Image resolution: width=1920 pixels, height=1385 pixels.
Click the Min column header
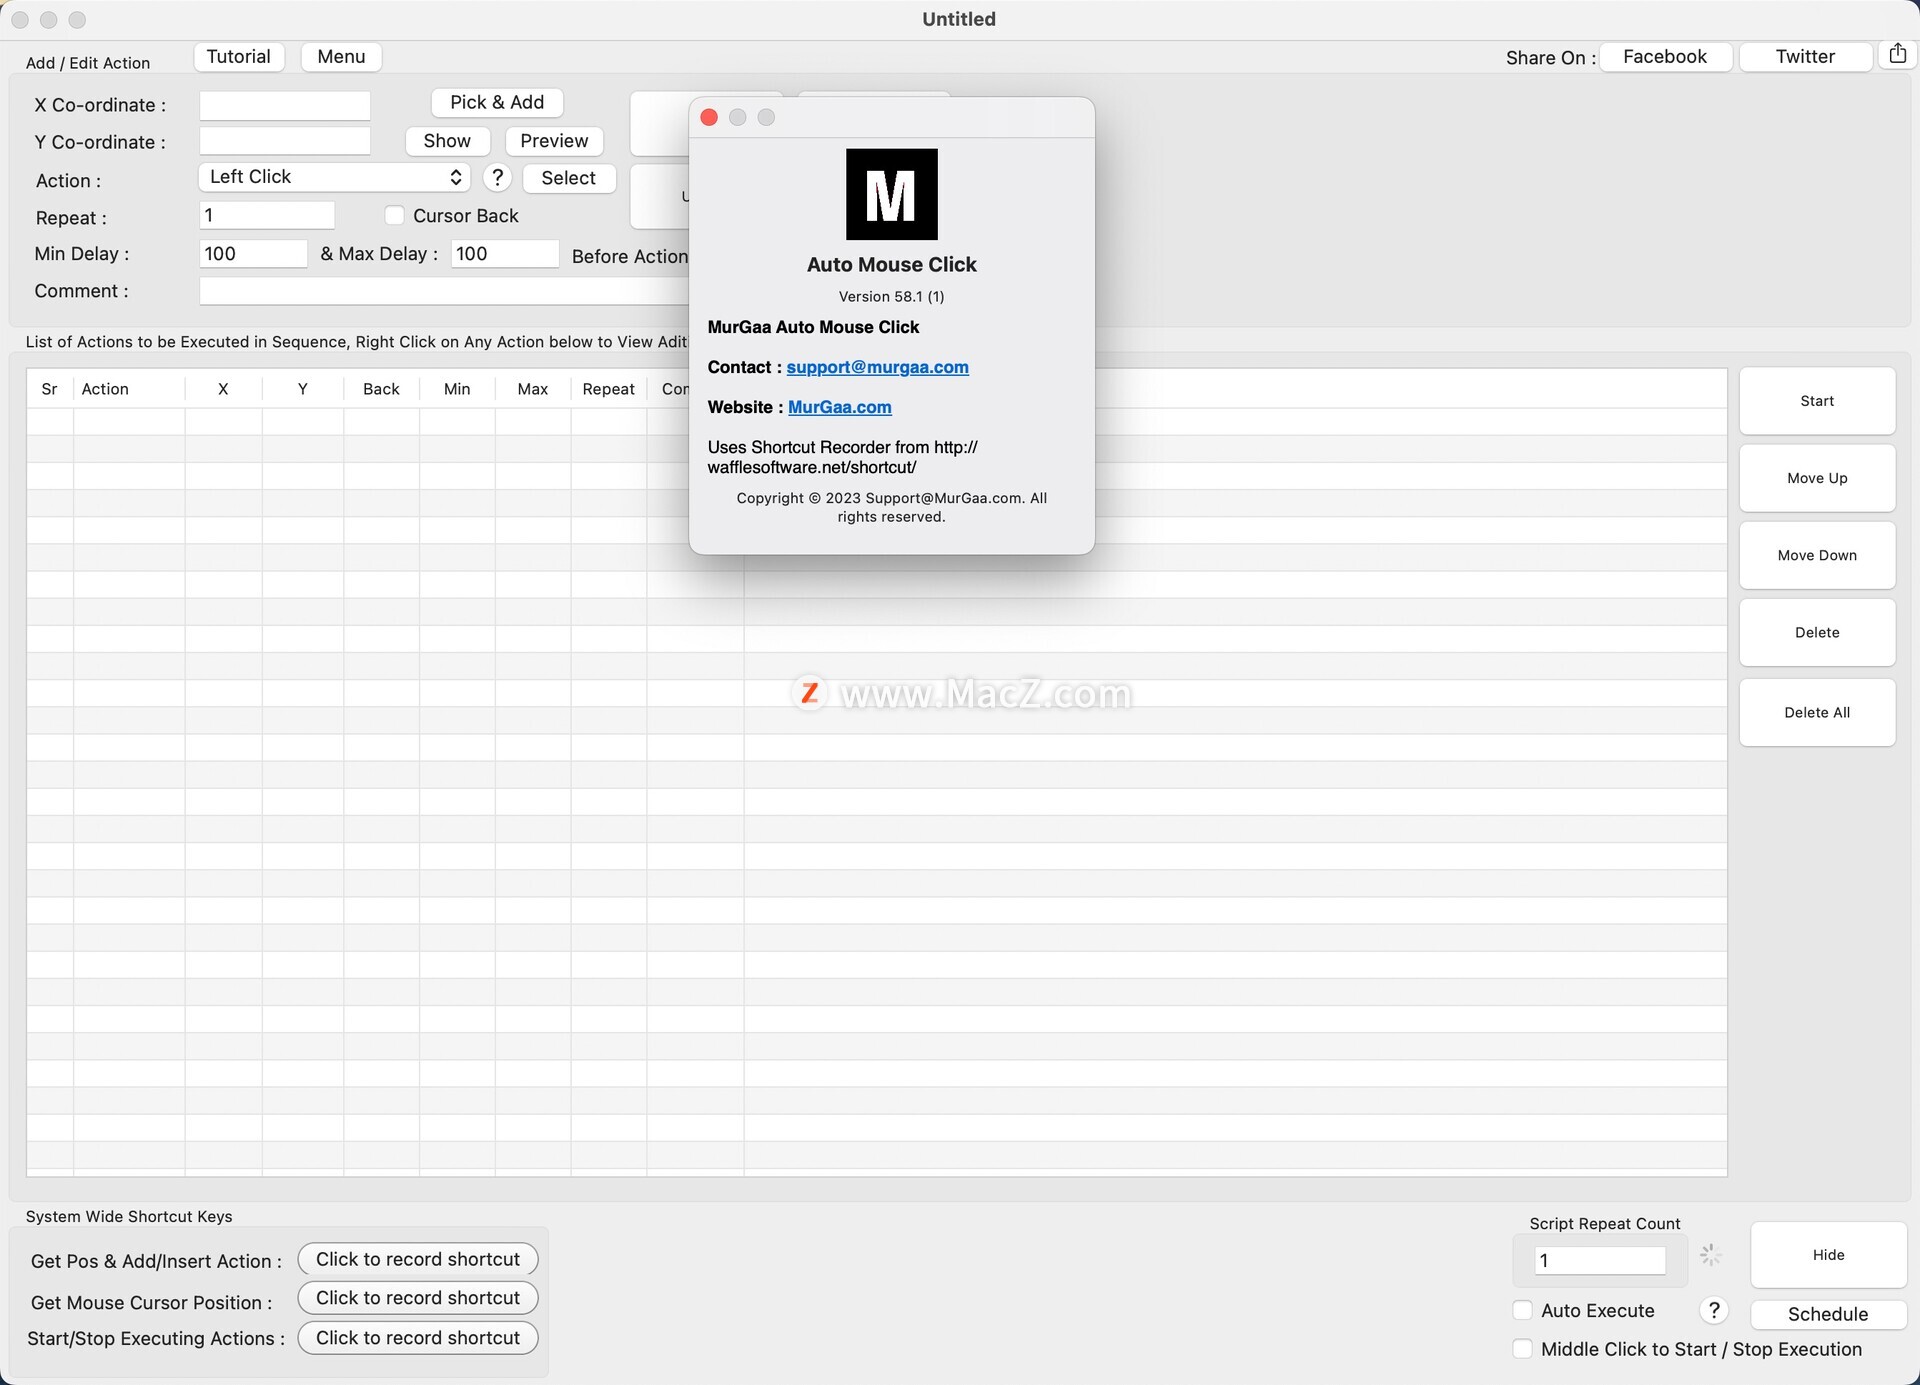point(457,389)
